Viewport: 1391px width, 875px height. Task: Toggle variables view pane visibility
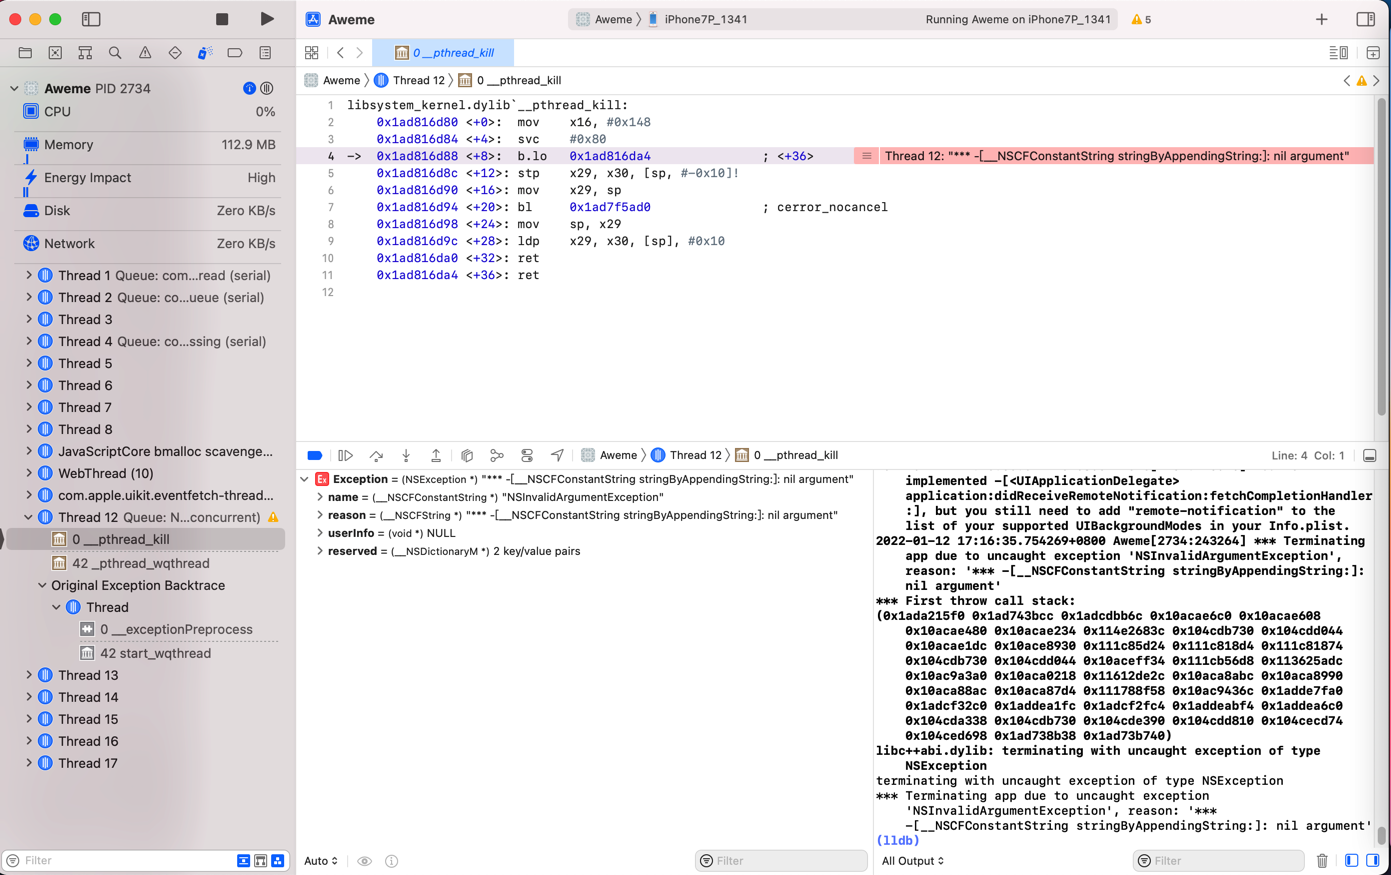coord(1351,861)
